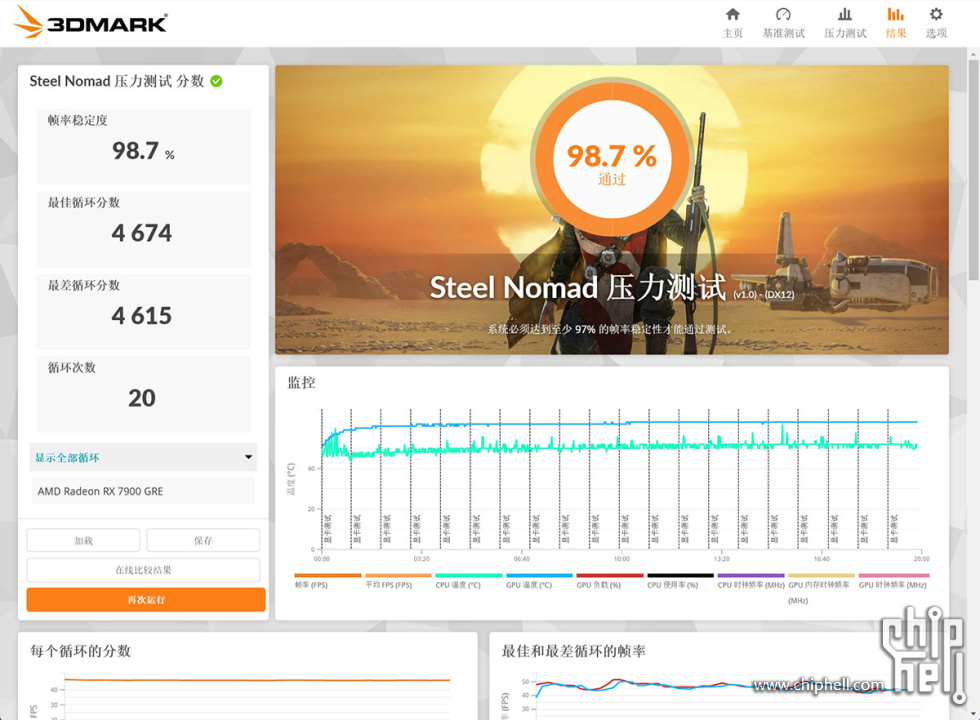Click the 最差循环分数 value 4 615

coord(142,316)
